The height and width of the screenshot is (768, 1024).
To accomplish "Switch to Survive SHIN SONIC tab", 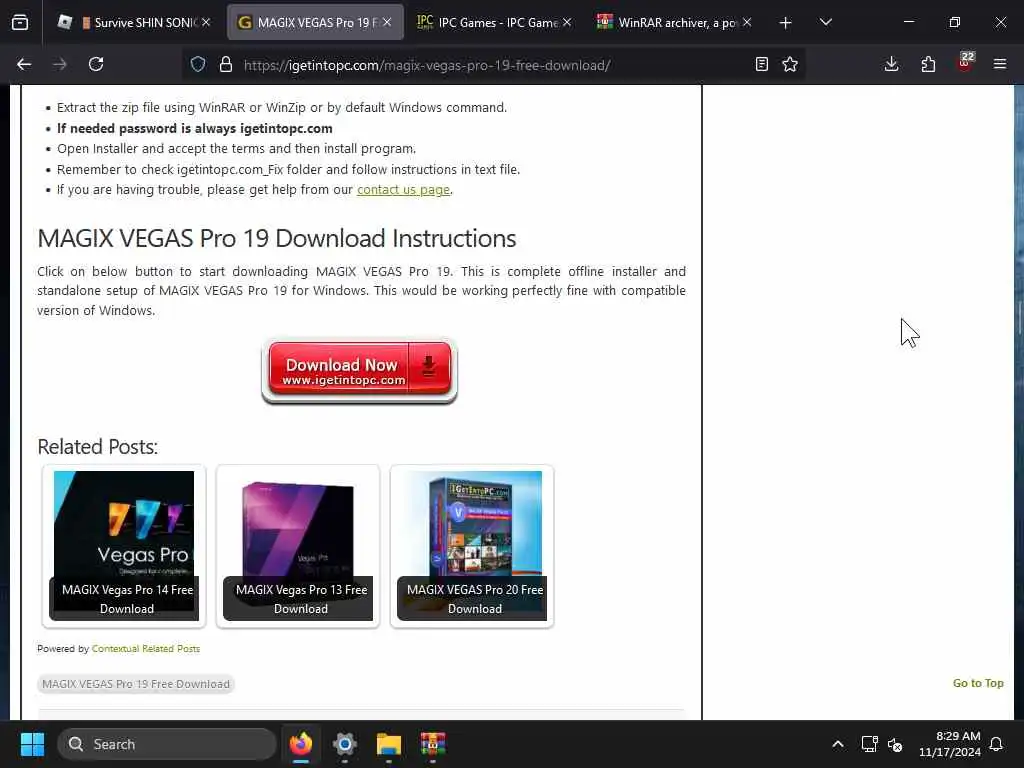I will (x=135, y=22).
